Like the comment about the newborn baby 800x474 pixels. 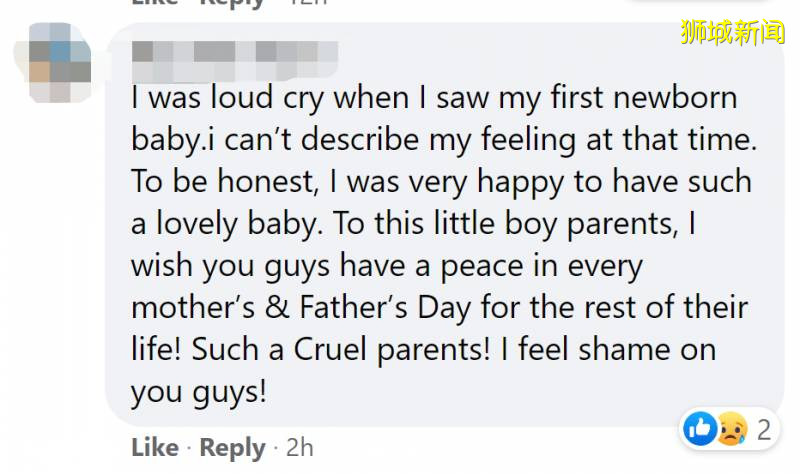click(155, 447)
